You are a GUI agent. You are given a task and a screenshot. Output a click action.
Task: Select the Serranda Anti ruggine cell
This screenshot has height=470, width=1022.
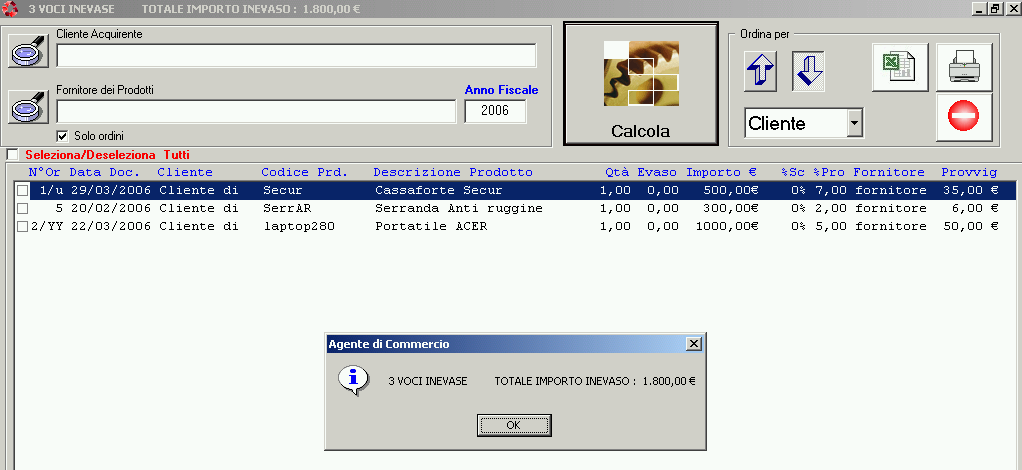tap(459, 209)
